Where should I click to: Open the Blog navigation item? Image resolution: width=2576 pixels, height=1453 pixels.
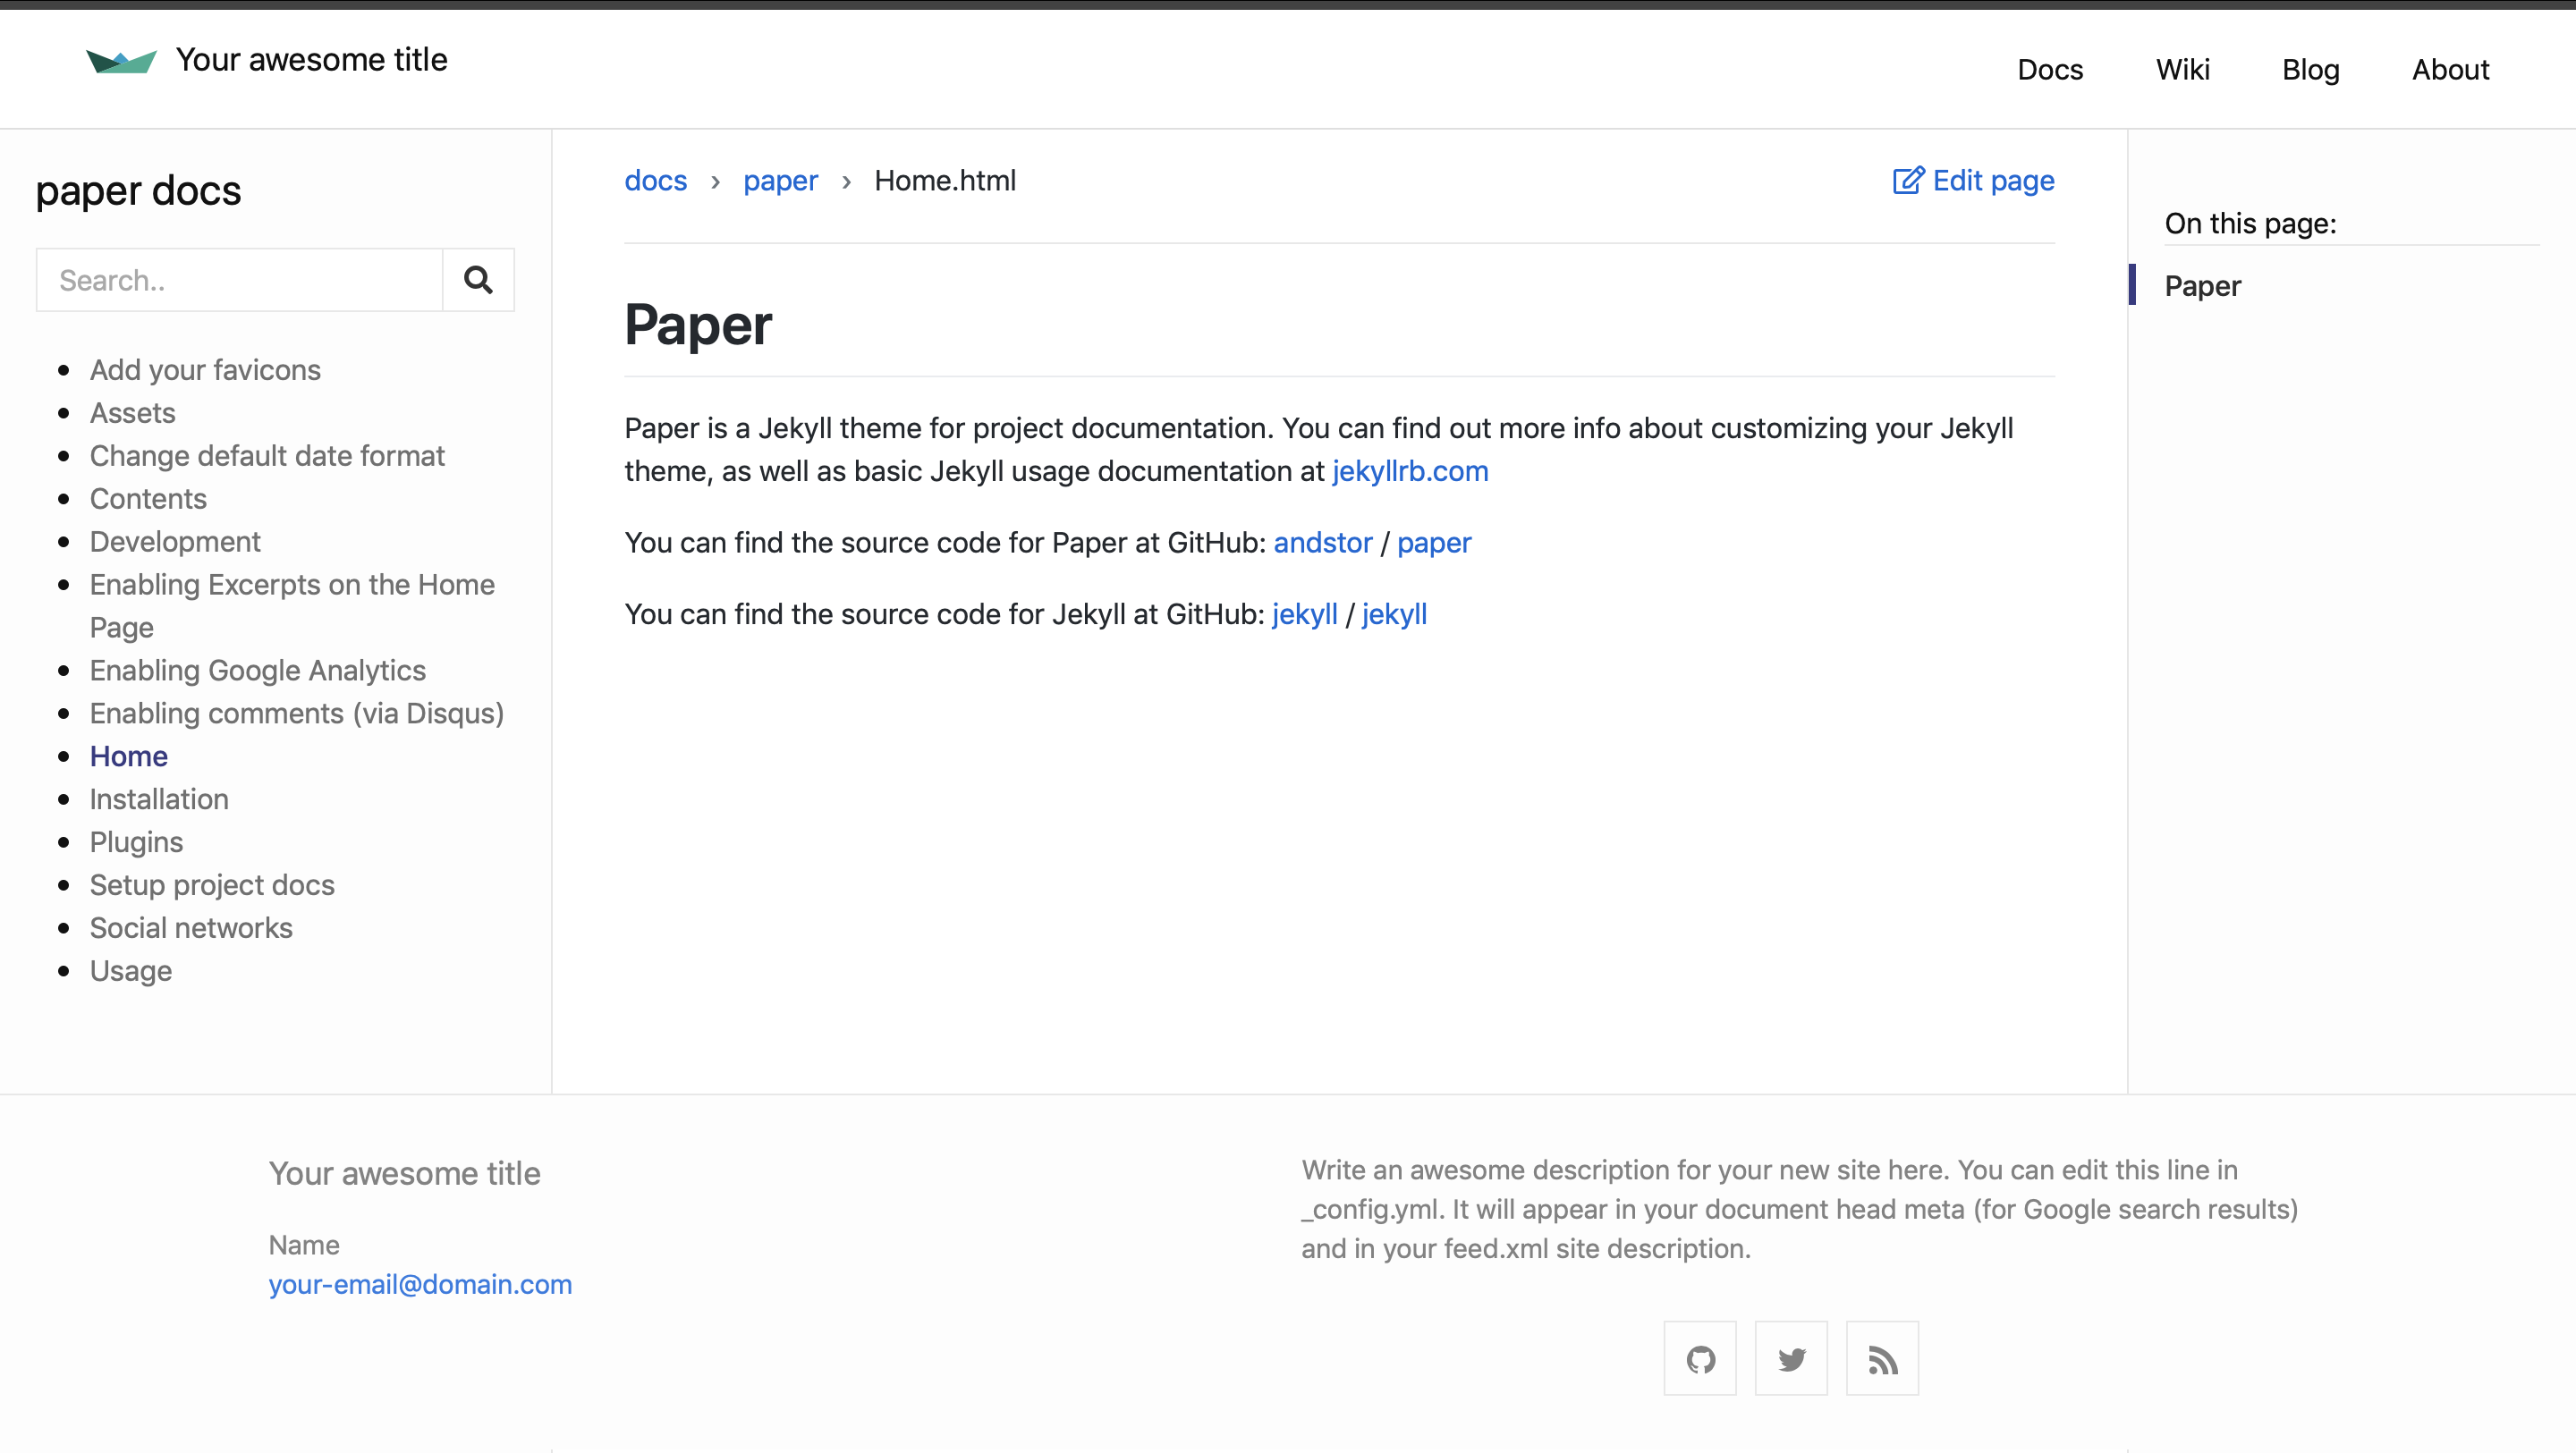2310,70
